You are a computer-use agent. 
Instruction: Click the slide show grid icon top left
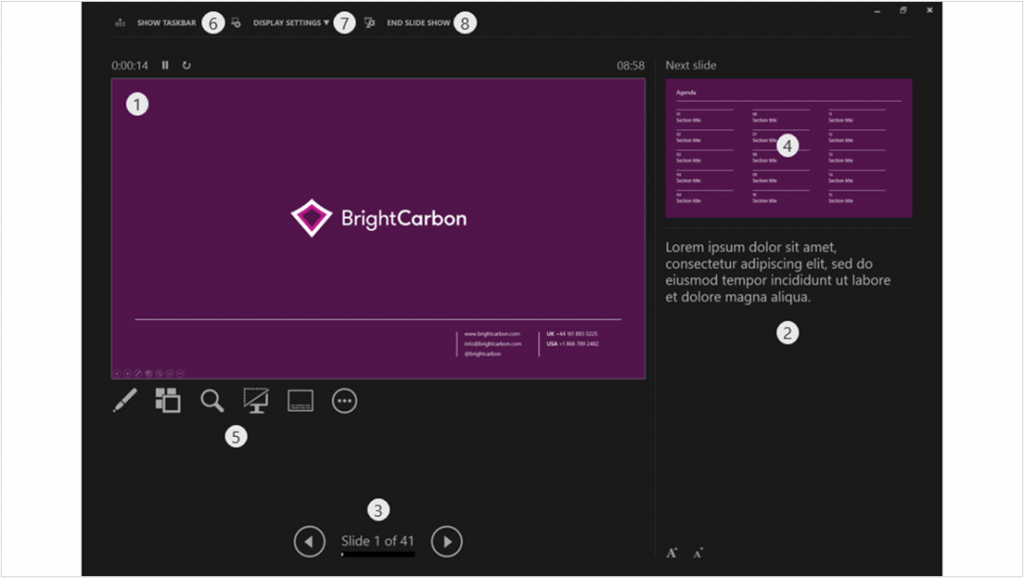pos(120,22)
